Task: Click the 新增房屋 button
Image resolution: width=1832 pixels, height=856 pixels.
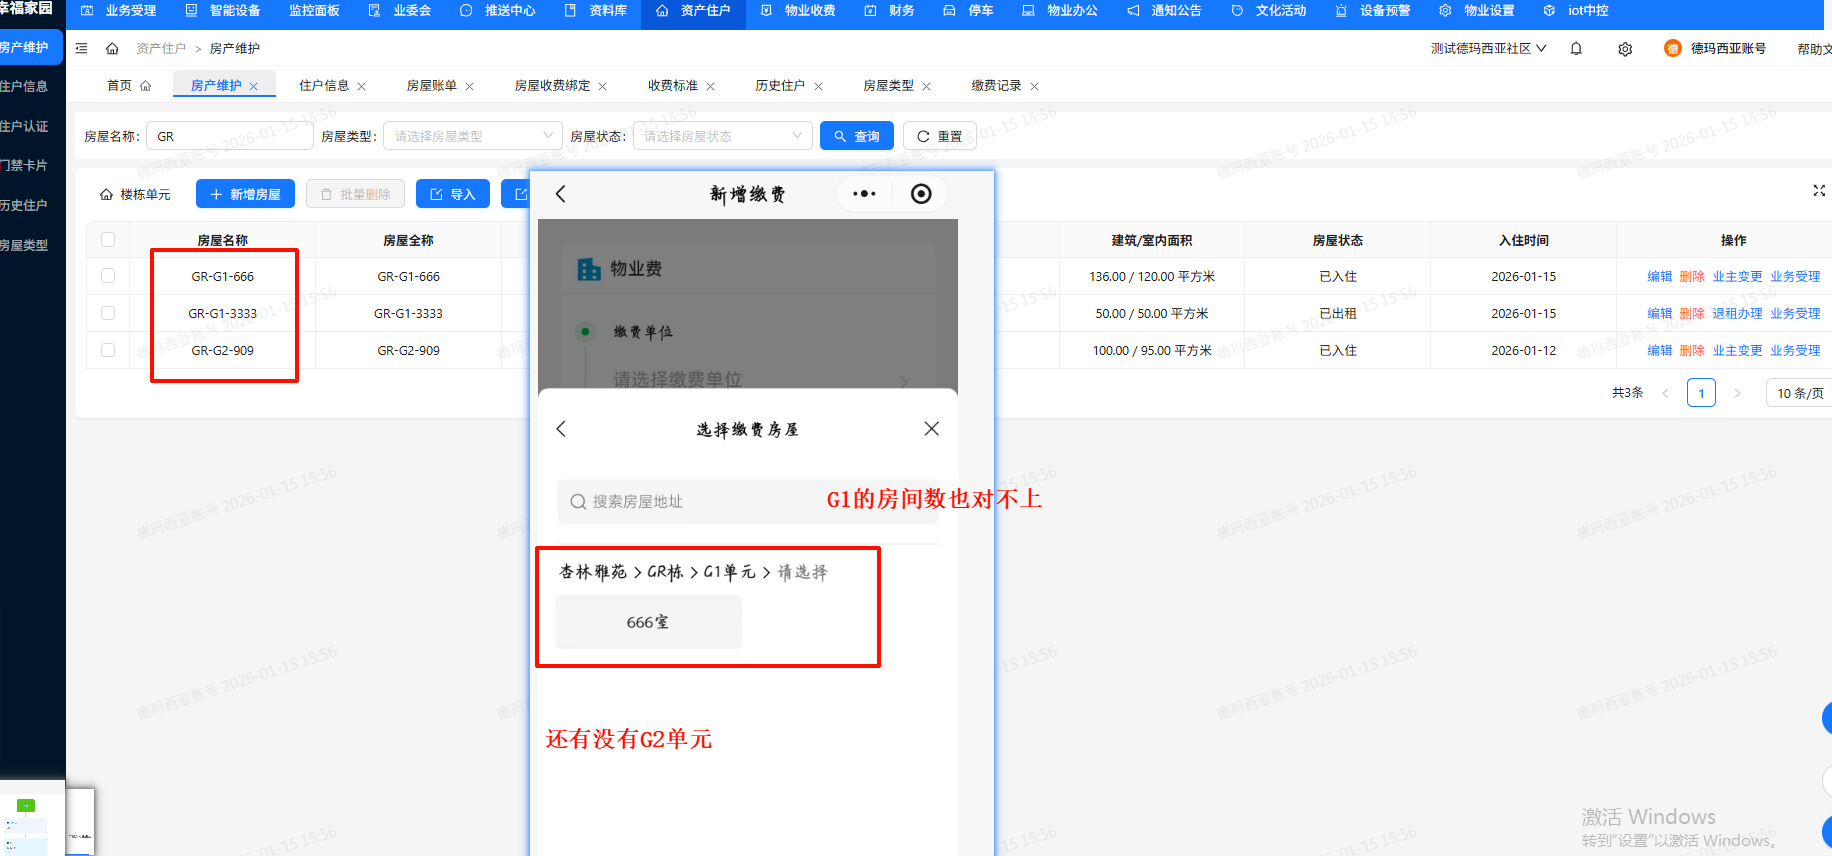Action: 245,194
